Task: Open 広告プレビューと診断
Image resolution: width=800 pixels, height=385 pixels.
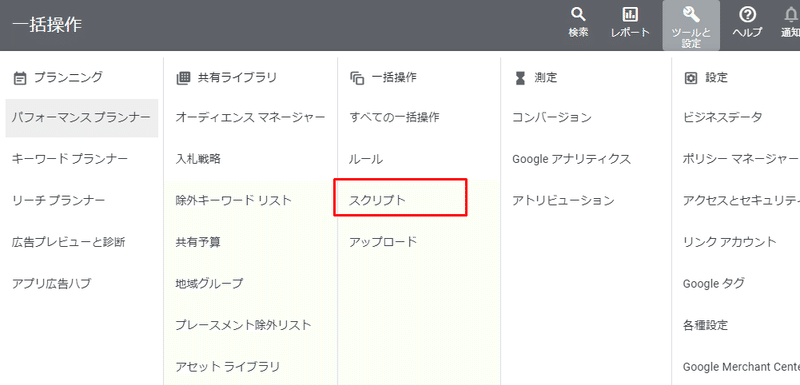Action: [x=68, y=242]
